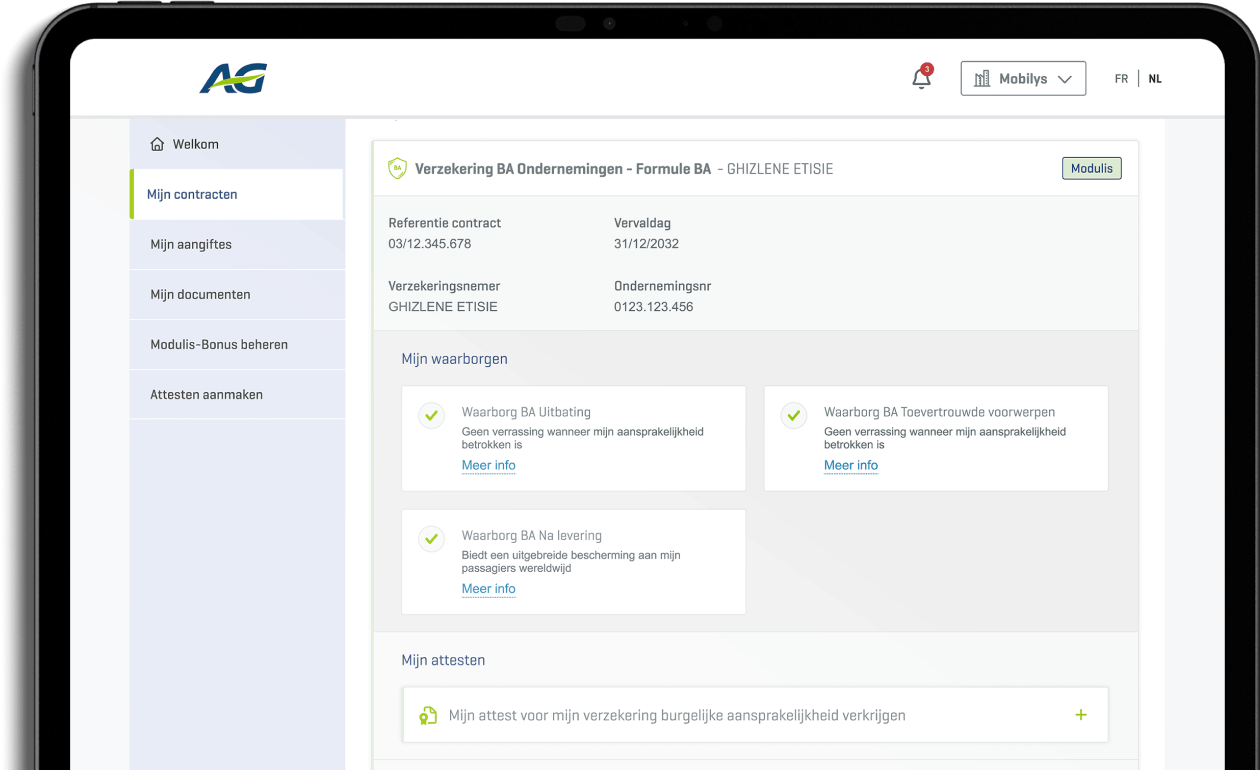This screenshot has width=1260, height=770.
Task: Select Mijn contracten in the sidebar
Action: [x=237, y=194]
